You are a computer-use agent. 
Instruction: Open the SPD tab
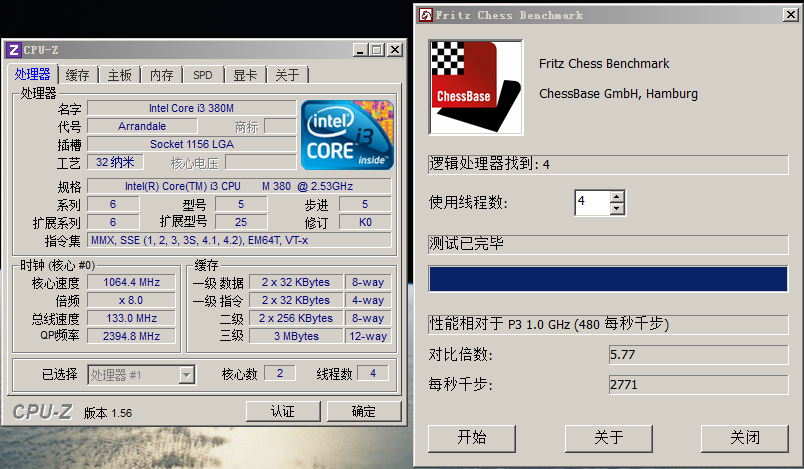coord(203,75)
